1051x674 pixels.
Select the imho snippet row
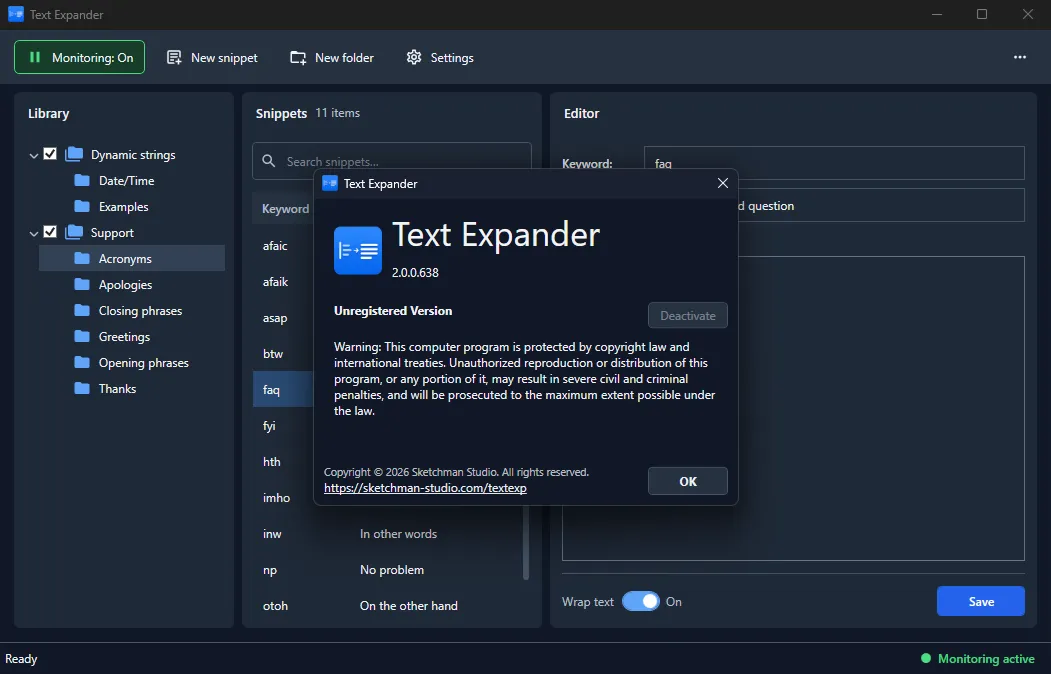(283, 498)
